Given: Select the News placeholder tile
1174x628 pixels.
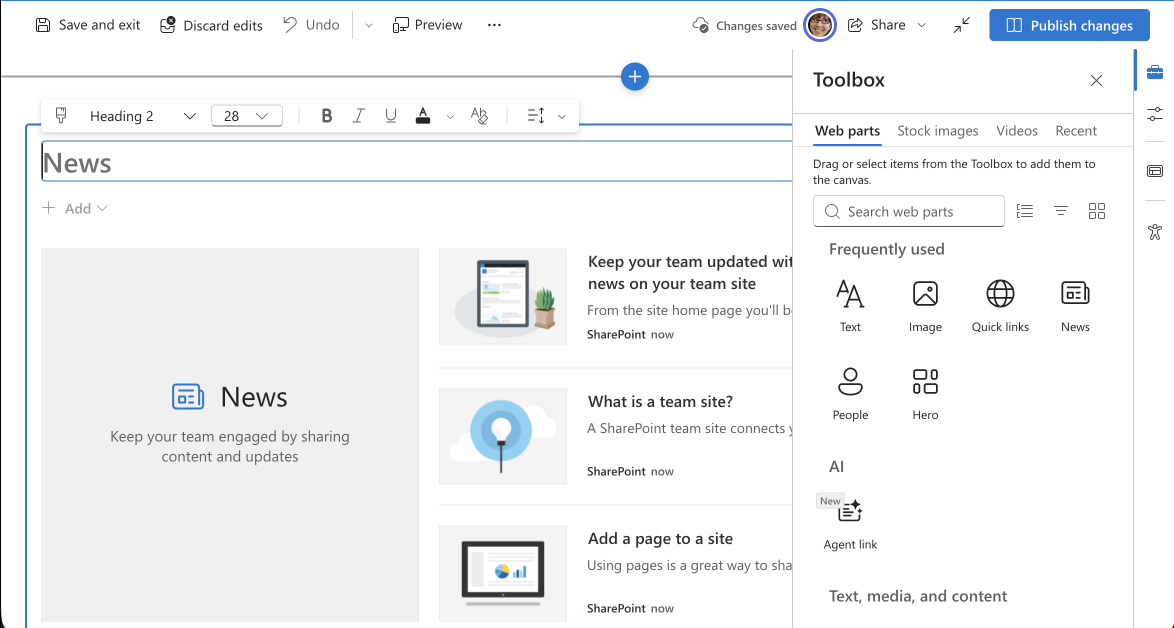Looking at the screenshot, I should click(x=230, y=435).
